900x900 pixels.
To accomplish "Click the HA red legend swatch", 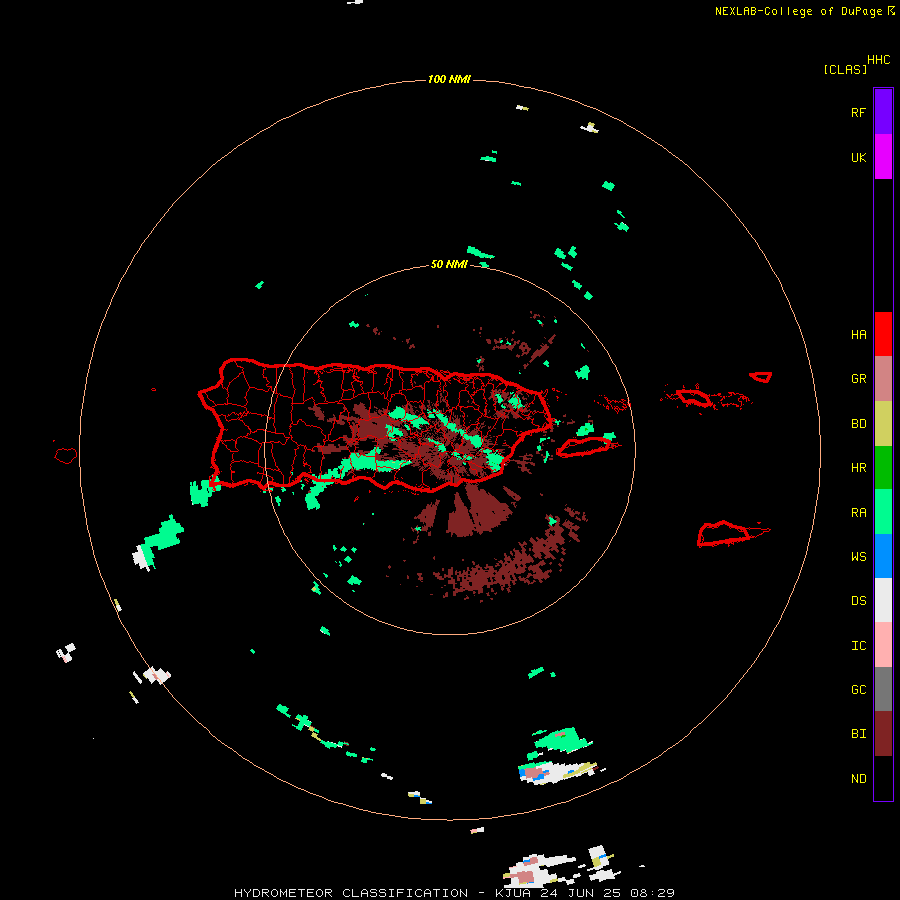I will pyautogui.click(x=883, y=334).
